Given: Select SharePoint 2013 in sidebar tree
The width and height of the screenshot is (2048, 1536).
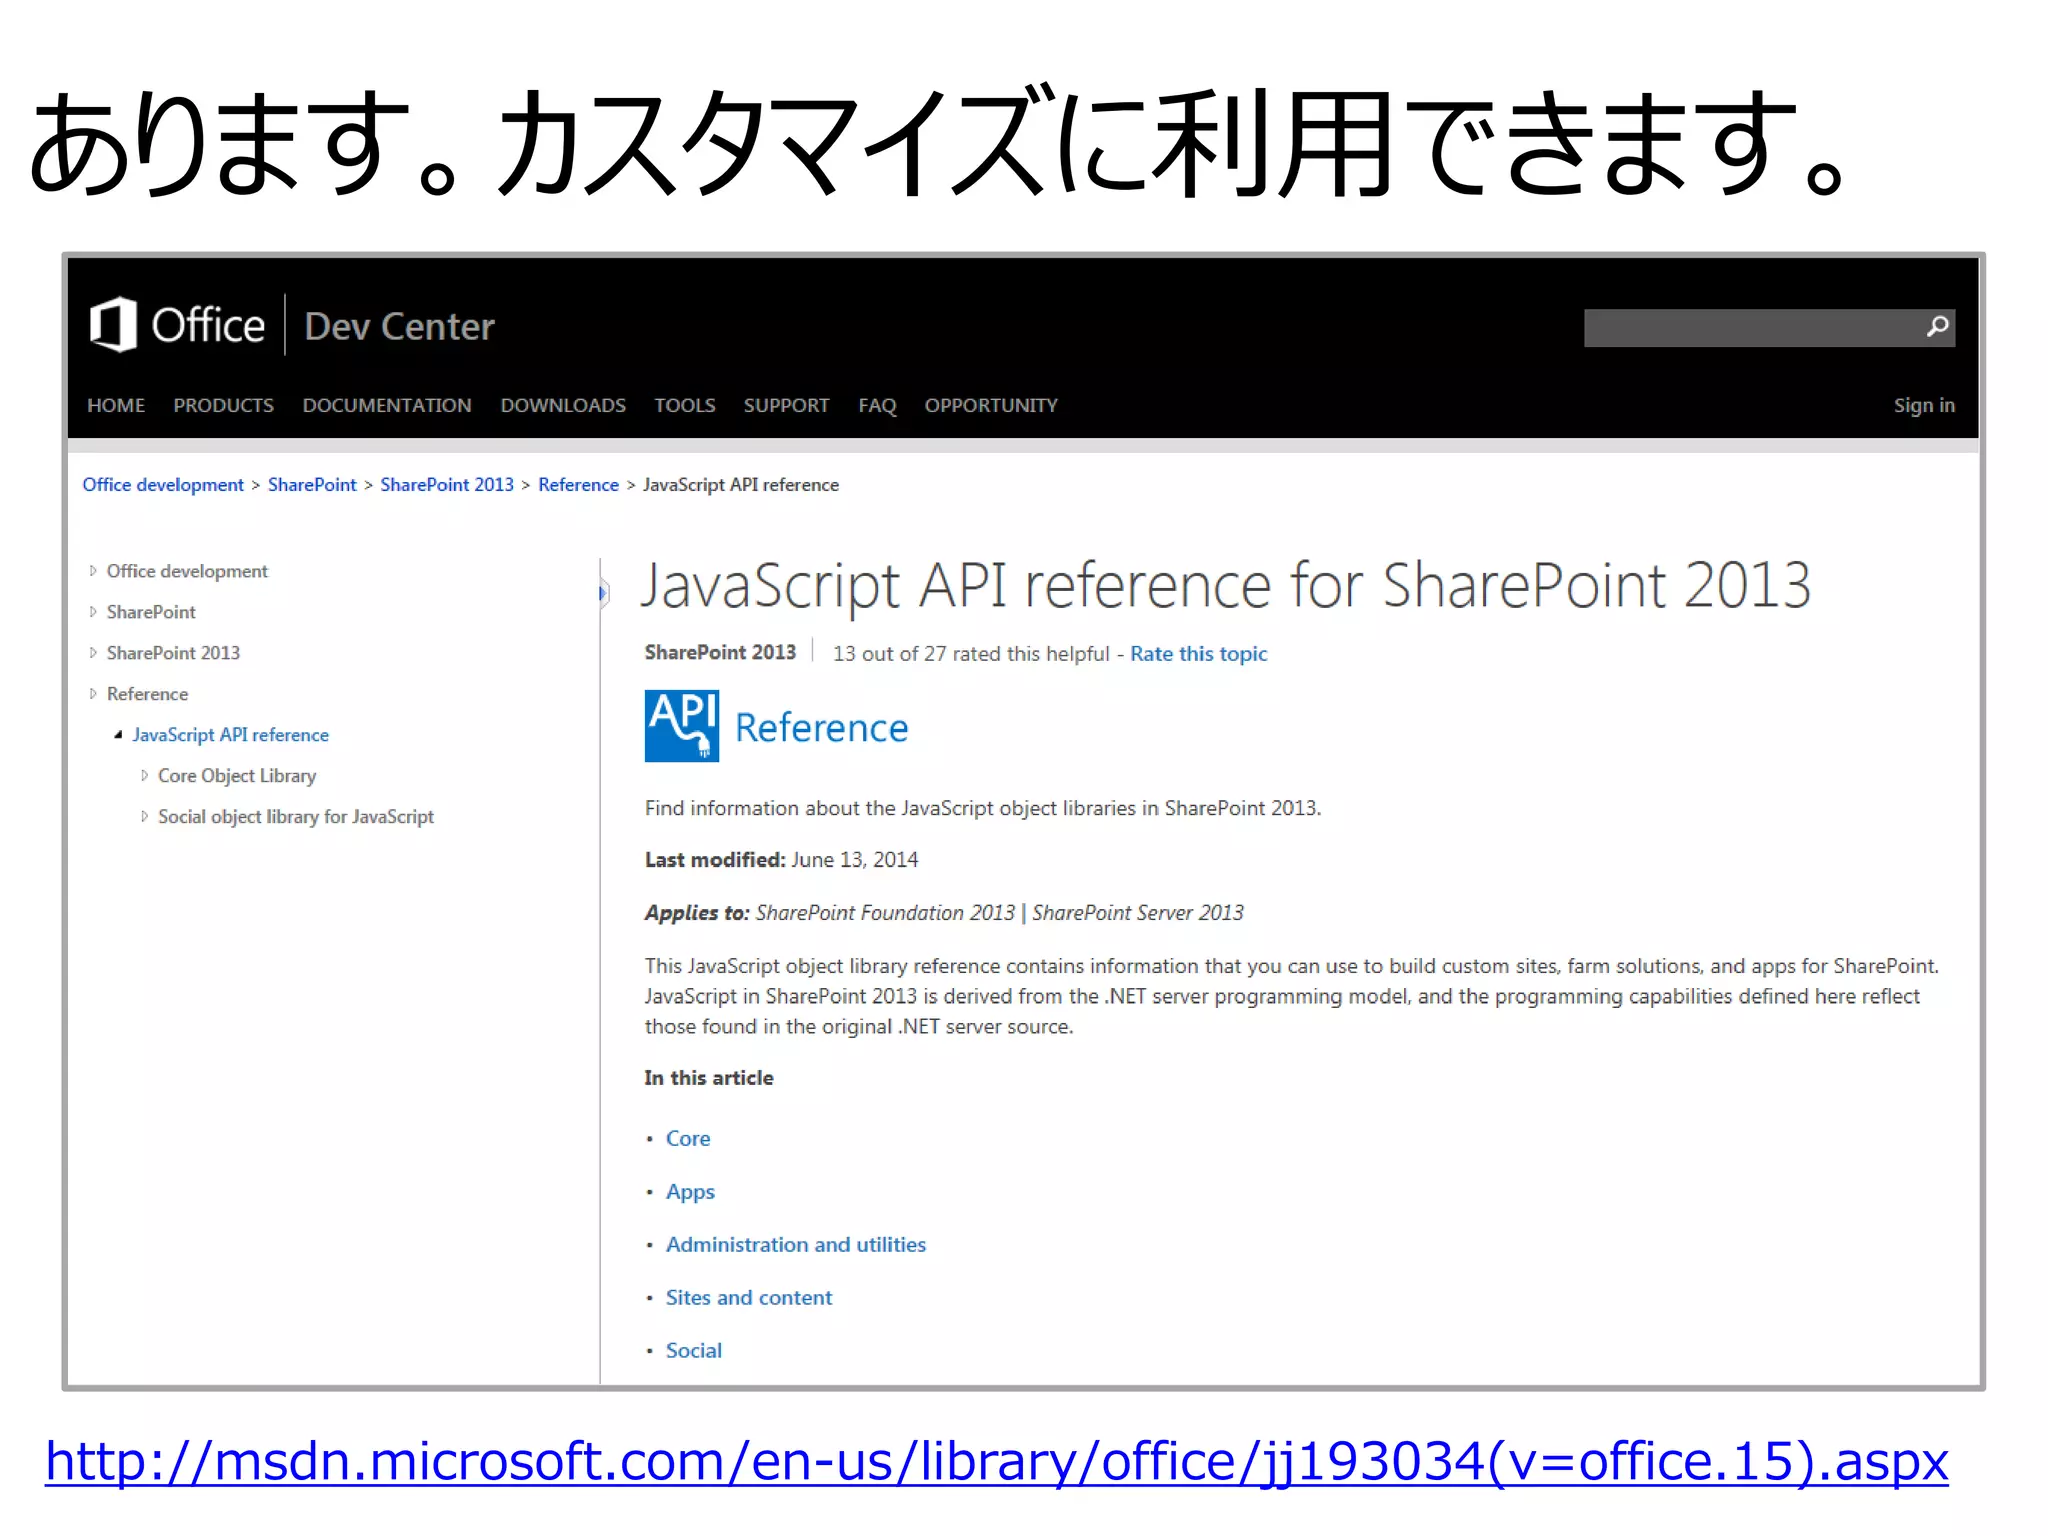Looking at the screenshot, I should (173, 653).
